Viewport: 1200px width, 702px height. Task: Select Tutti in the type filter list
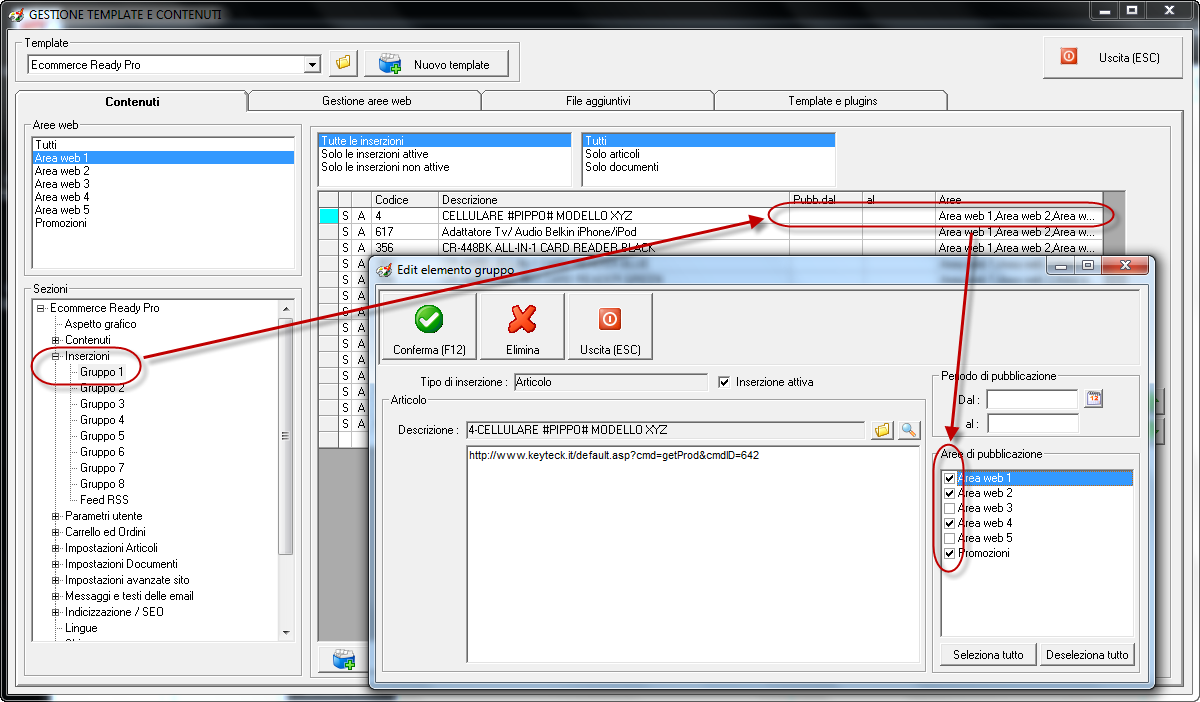coord(708,141)
